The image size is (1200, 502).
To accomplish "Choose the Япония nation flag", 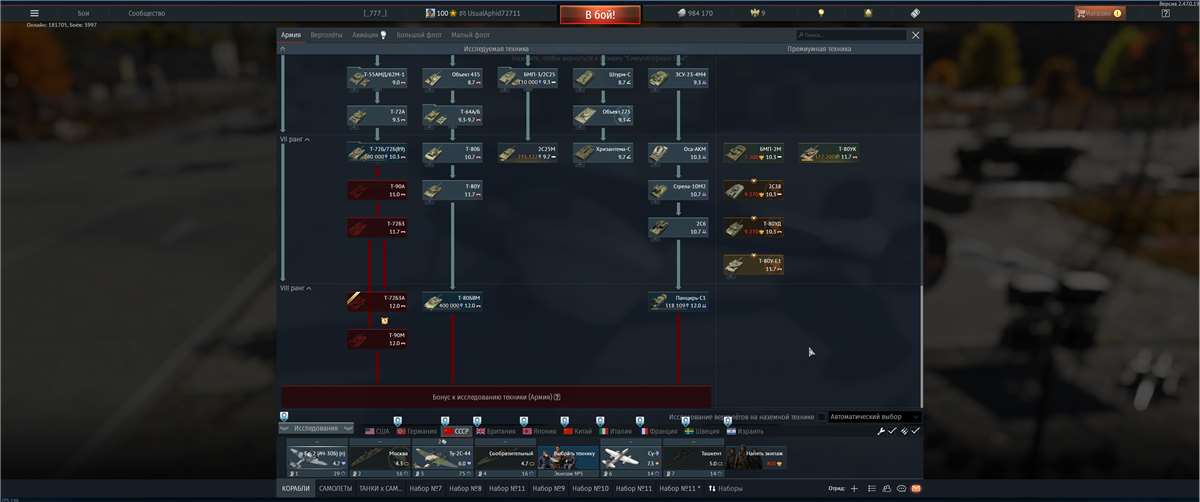I will (539, 431).
